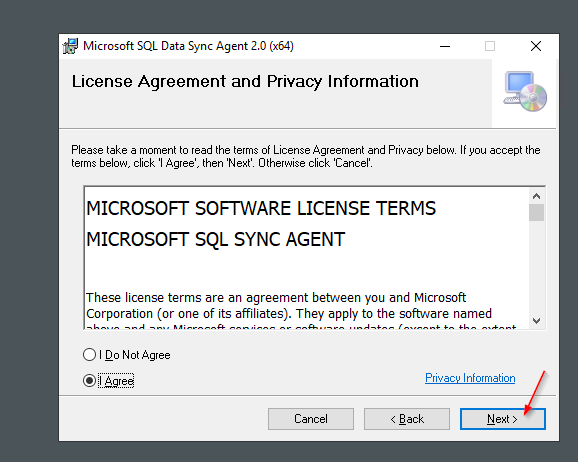The image size is (578, 462).
Task: Minimize the Data Sync Agent installer window
Action: tap(445, 46)
